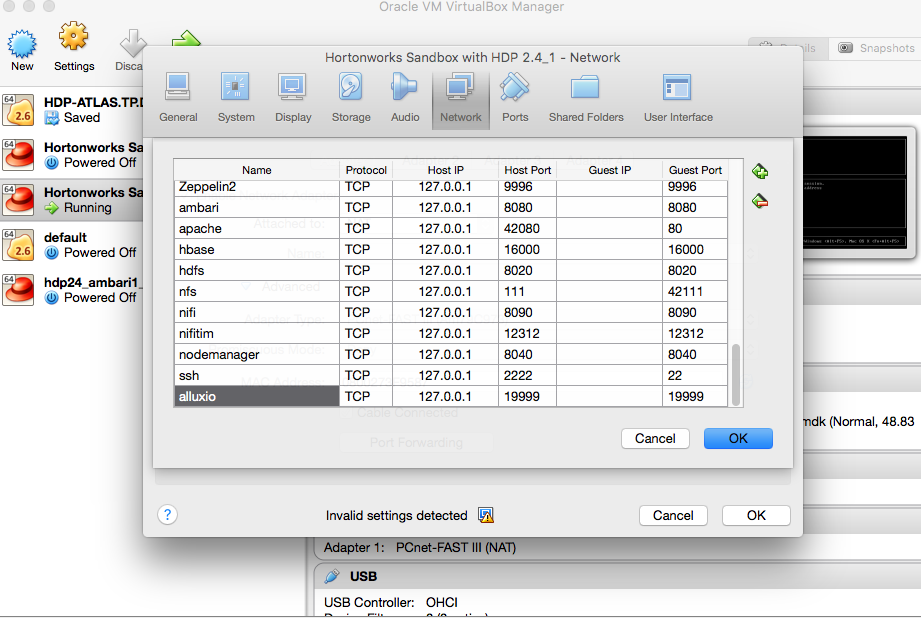Click the invalid settings warning icon

pos(486,515)
